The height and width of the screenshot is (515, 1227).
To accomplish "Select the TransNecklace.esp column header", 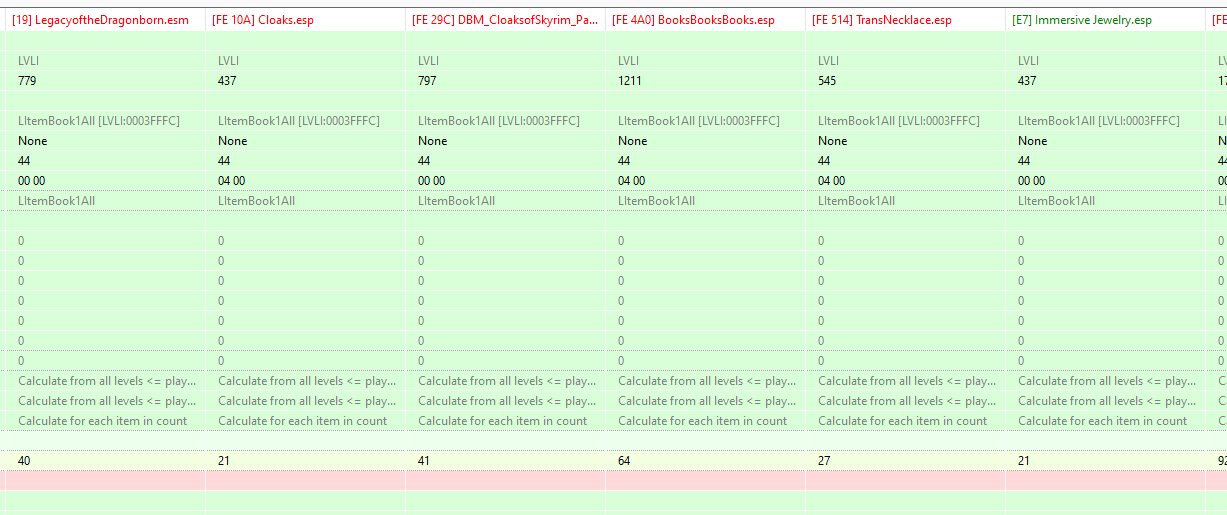I will click(905, 20).
